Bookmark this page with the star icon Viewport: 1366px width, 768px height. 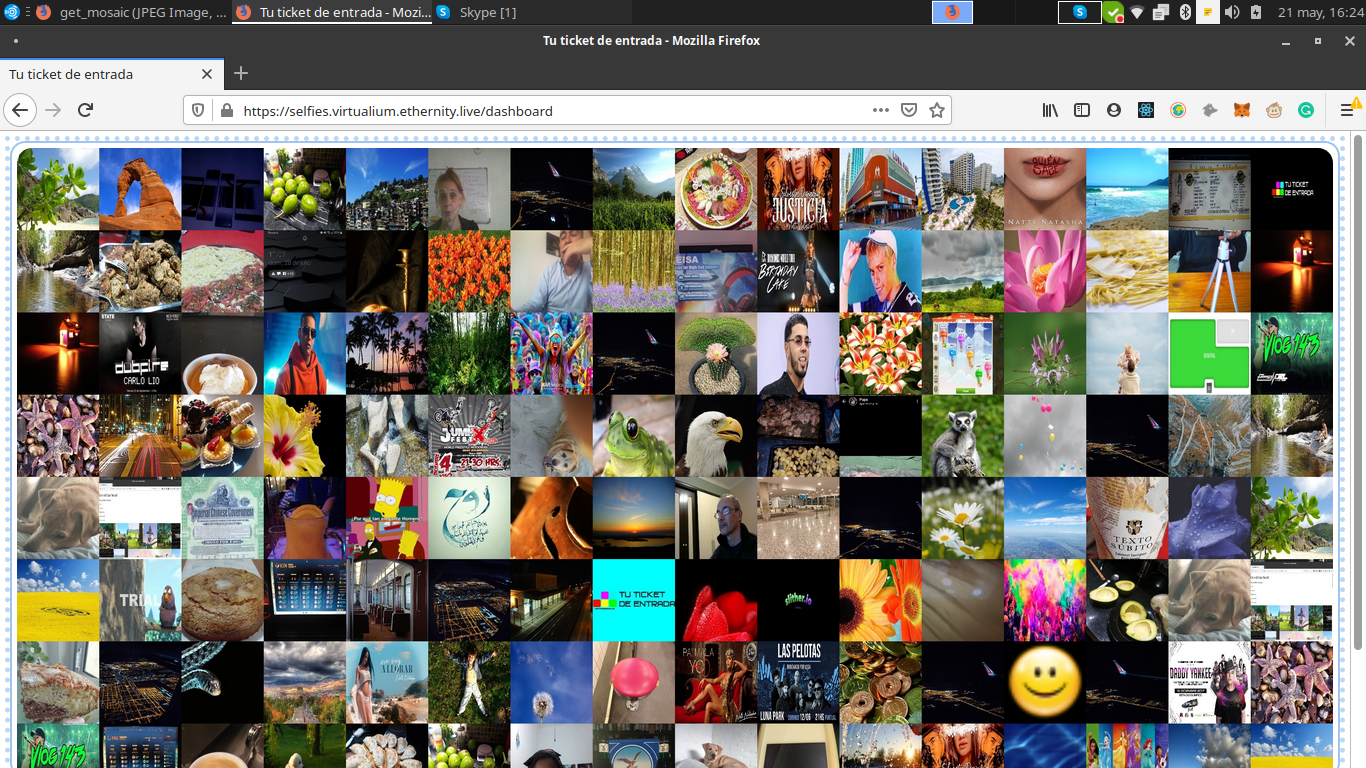pos(937,111)
